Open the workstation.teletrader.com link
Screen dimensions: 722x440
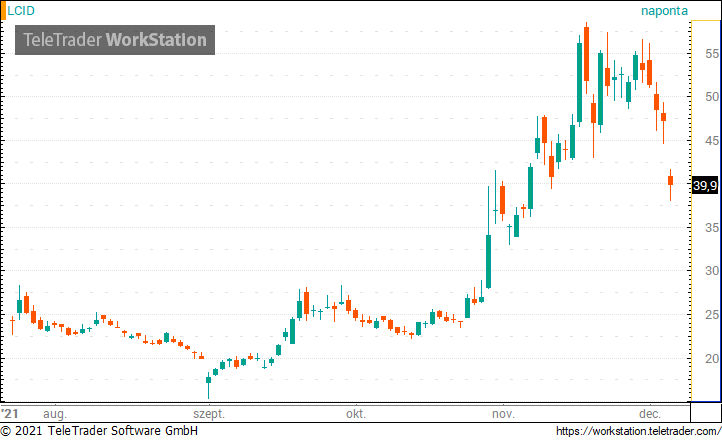tap(638, 431)
